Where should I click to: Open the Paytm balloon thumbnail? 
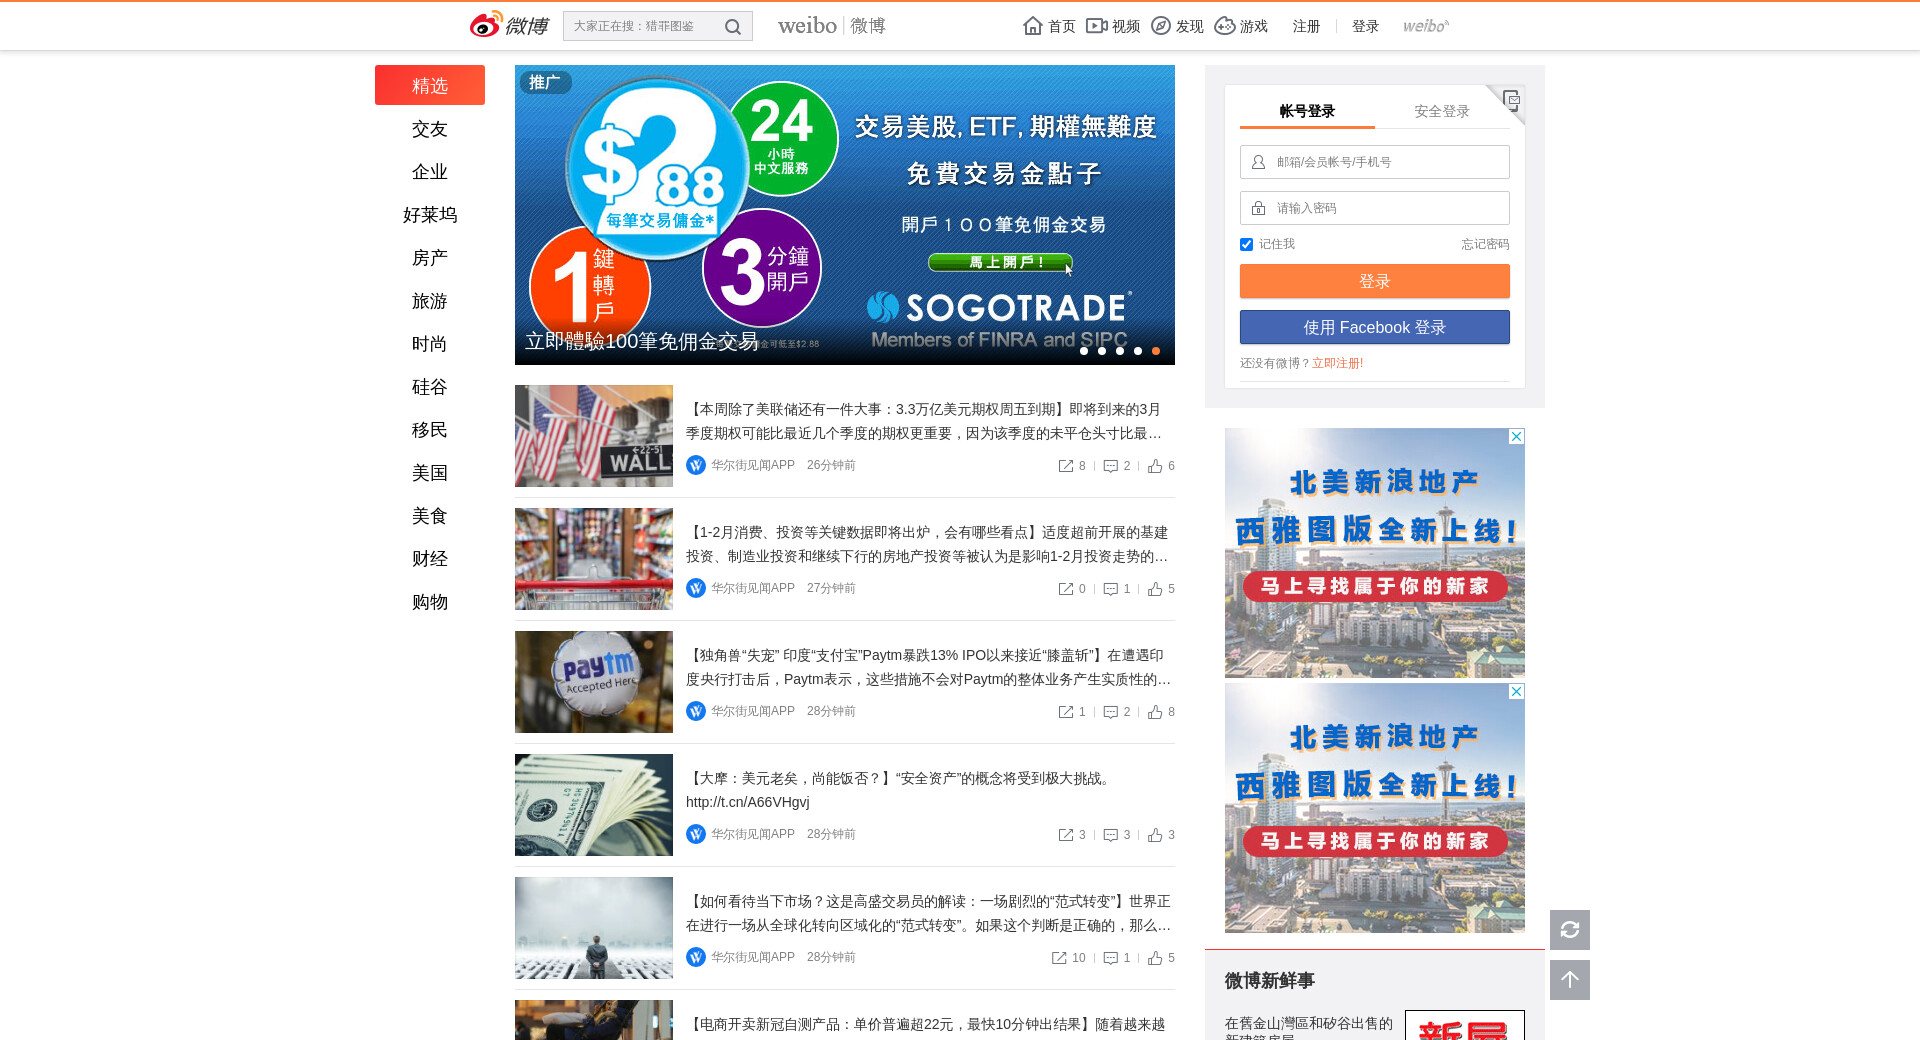click(594, 682)
